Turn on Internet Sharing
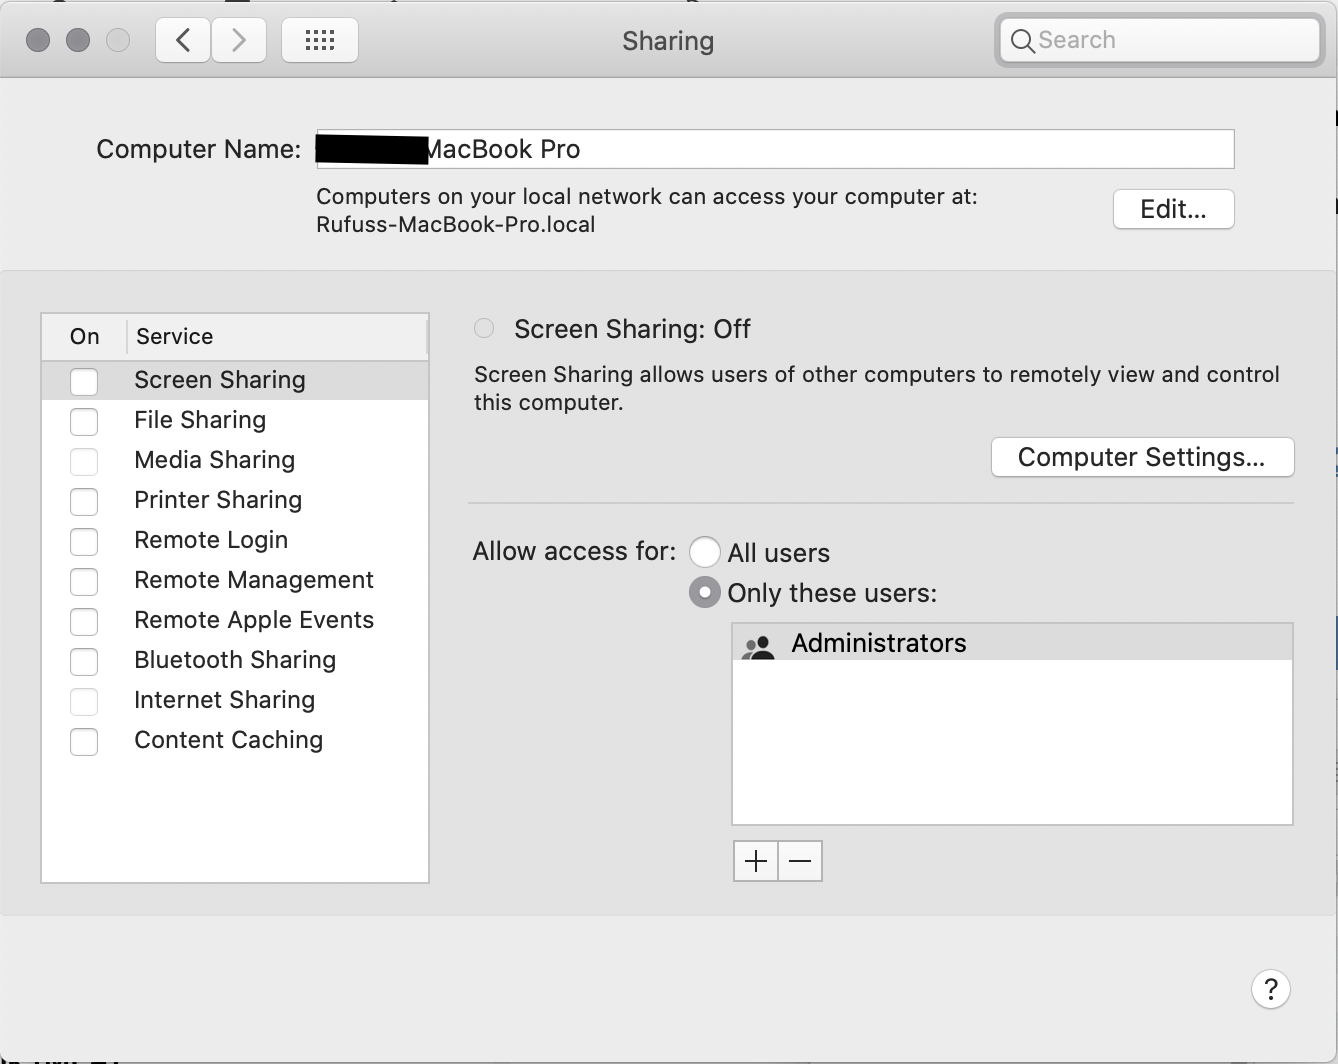The width and height of the screenshot is (1338, 1064). tap(84, 701)
